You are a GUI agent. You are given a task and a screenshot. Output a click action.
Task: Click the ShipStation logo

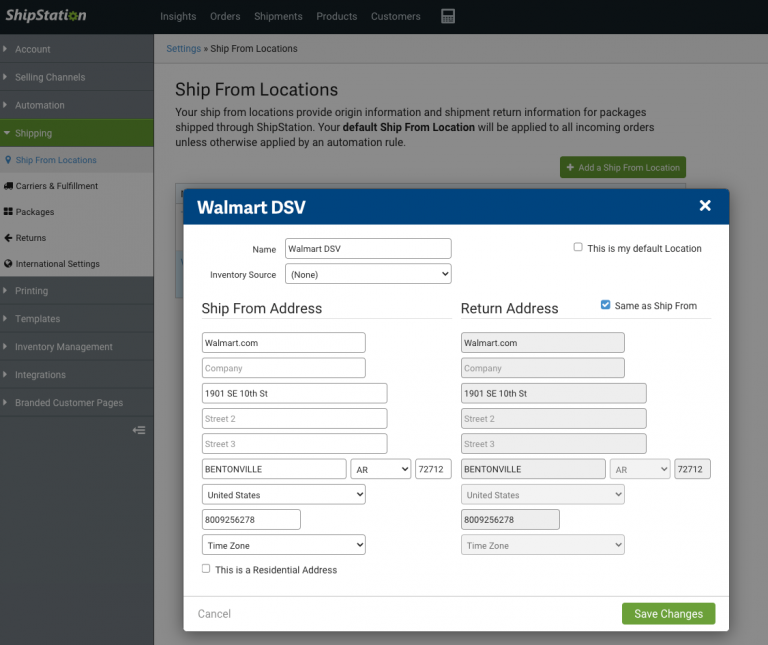46,15
